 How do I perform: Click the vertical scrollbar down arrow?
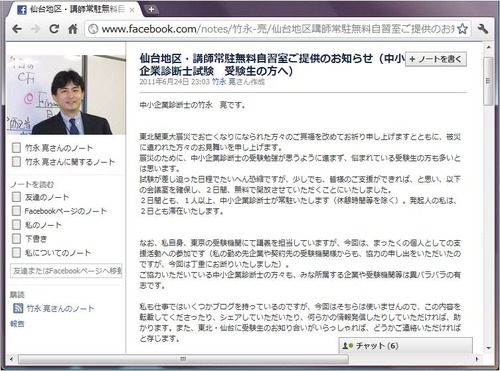(488, 348)
